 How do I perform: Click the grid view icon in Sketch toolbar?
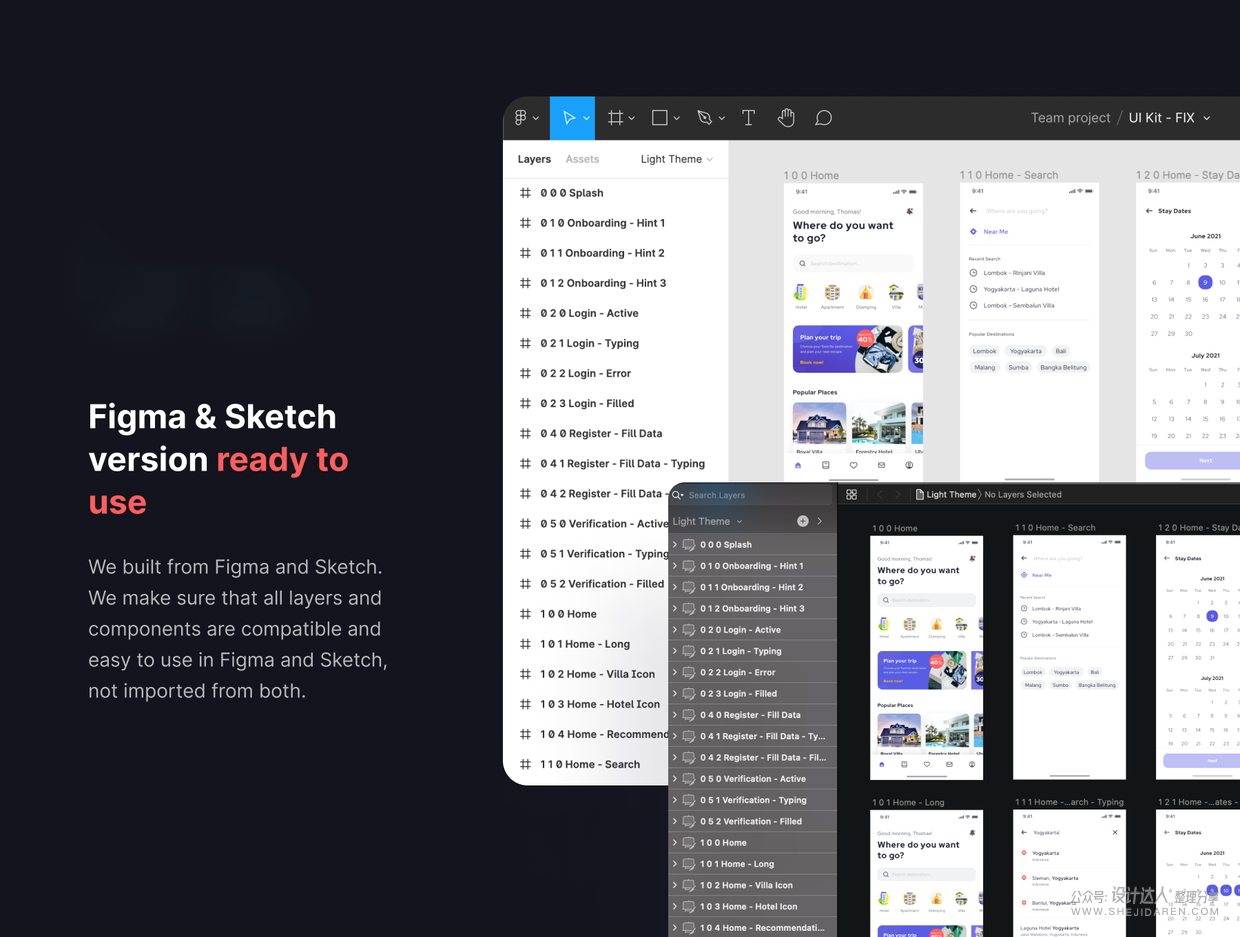851,495
